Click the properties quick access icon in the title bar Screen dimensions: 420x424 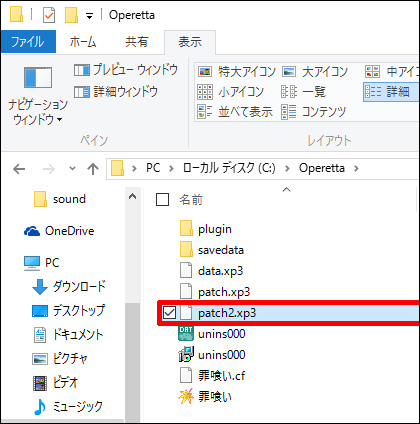(49, 15)
